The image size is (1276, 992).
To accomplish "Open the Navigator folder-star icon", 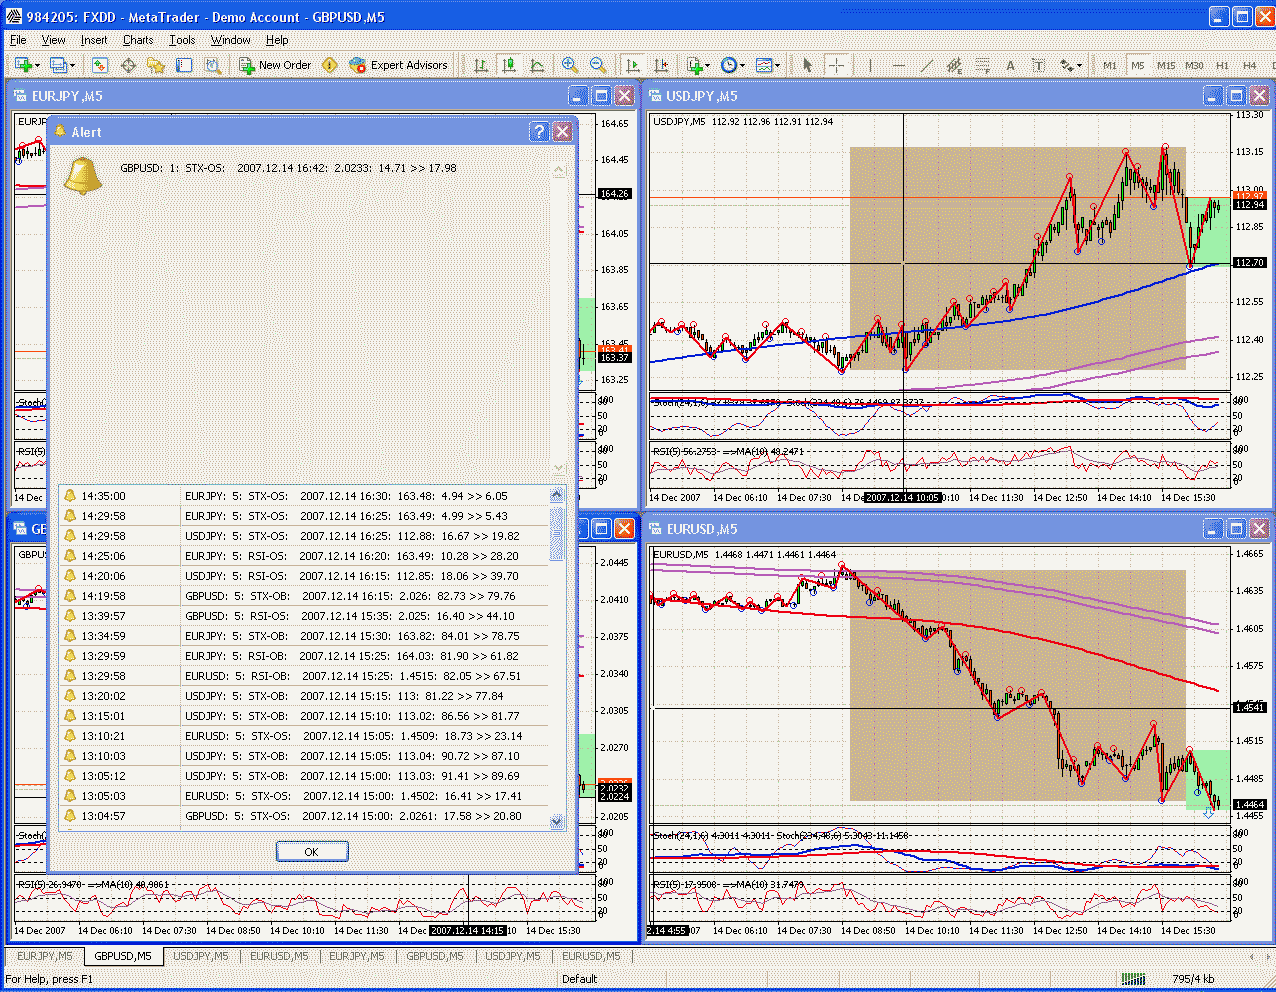I will pyautogui.click(x=156, y=65).
